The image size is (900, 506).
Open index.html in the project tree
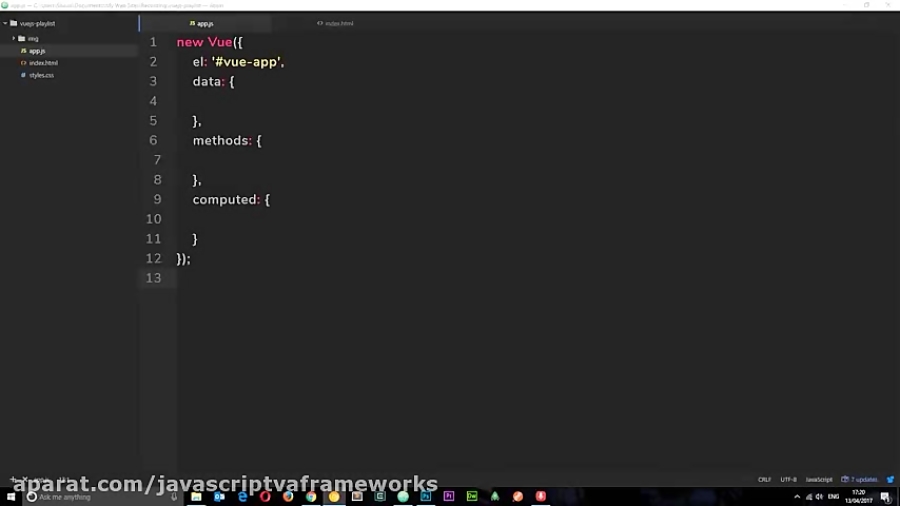43,63
